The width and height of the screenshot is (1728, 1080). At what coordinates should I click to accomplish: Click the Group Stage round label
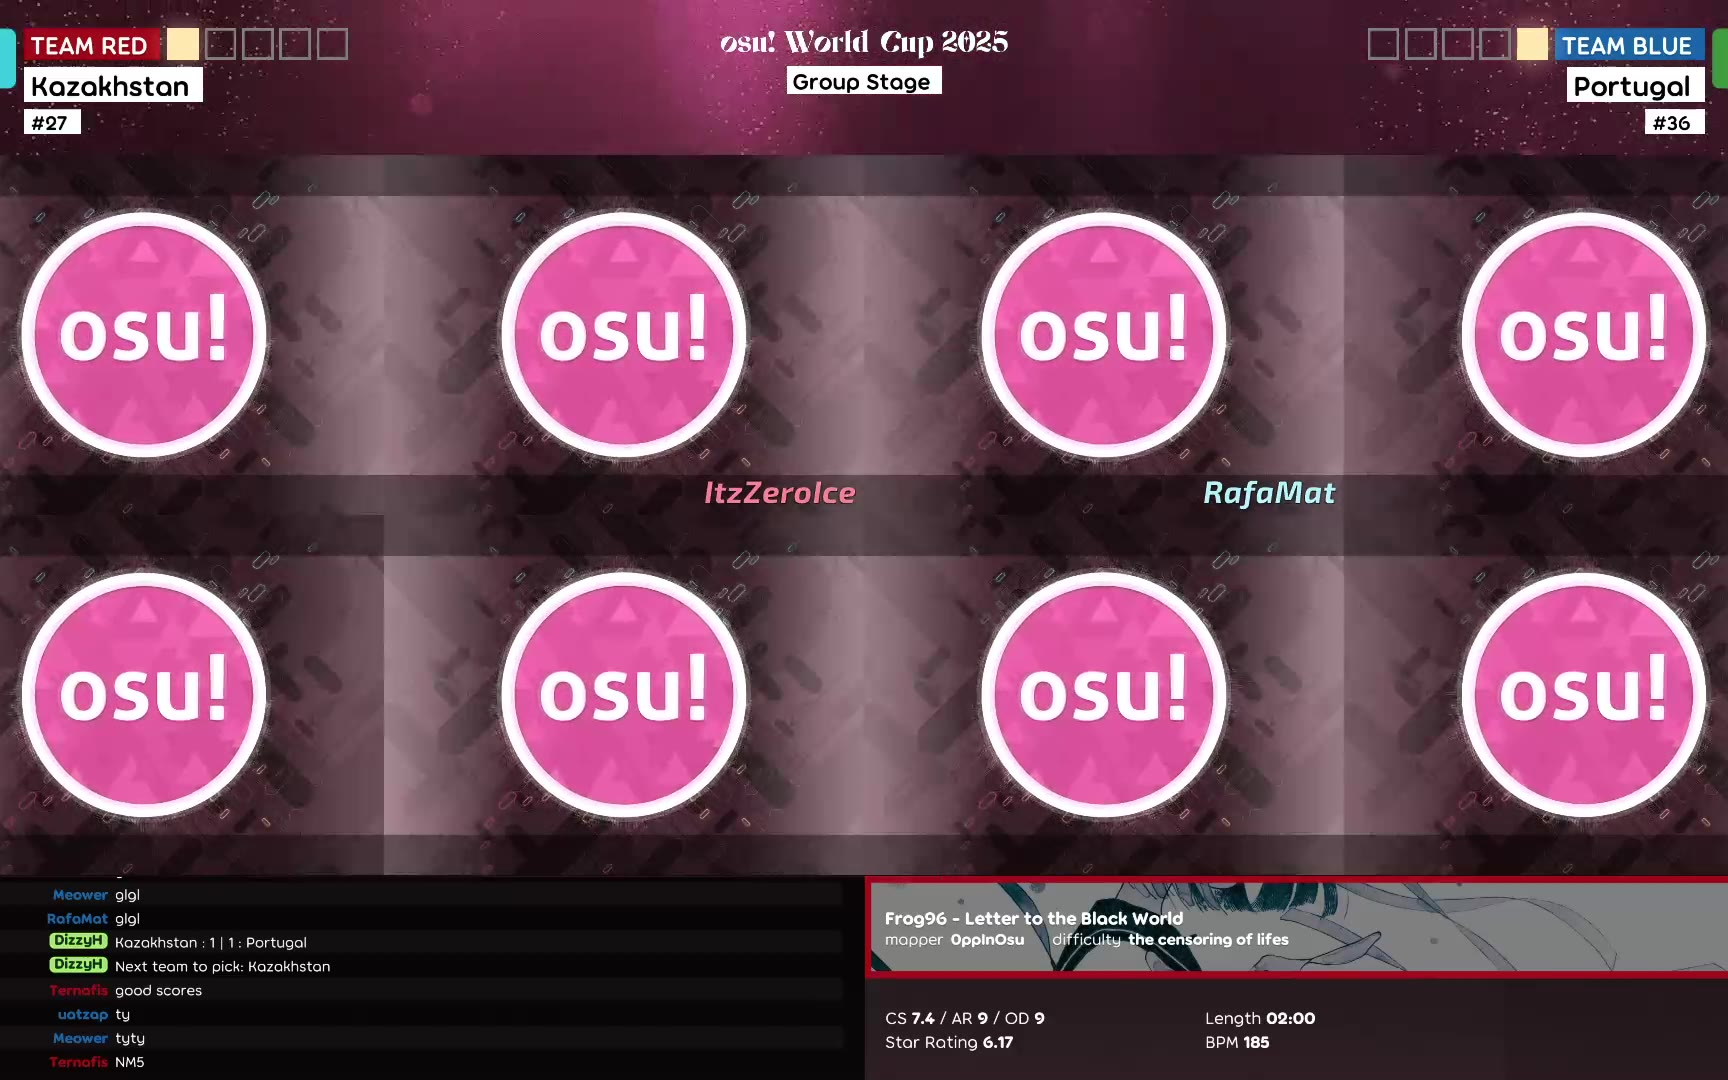pyautogui.click(x=863, y=82)
